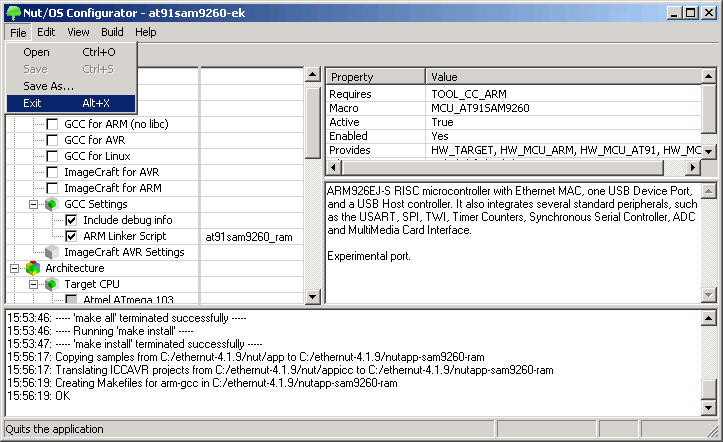Select the Requires property row
This screenshot has height=442, width=723.
(x=514, y=94)
